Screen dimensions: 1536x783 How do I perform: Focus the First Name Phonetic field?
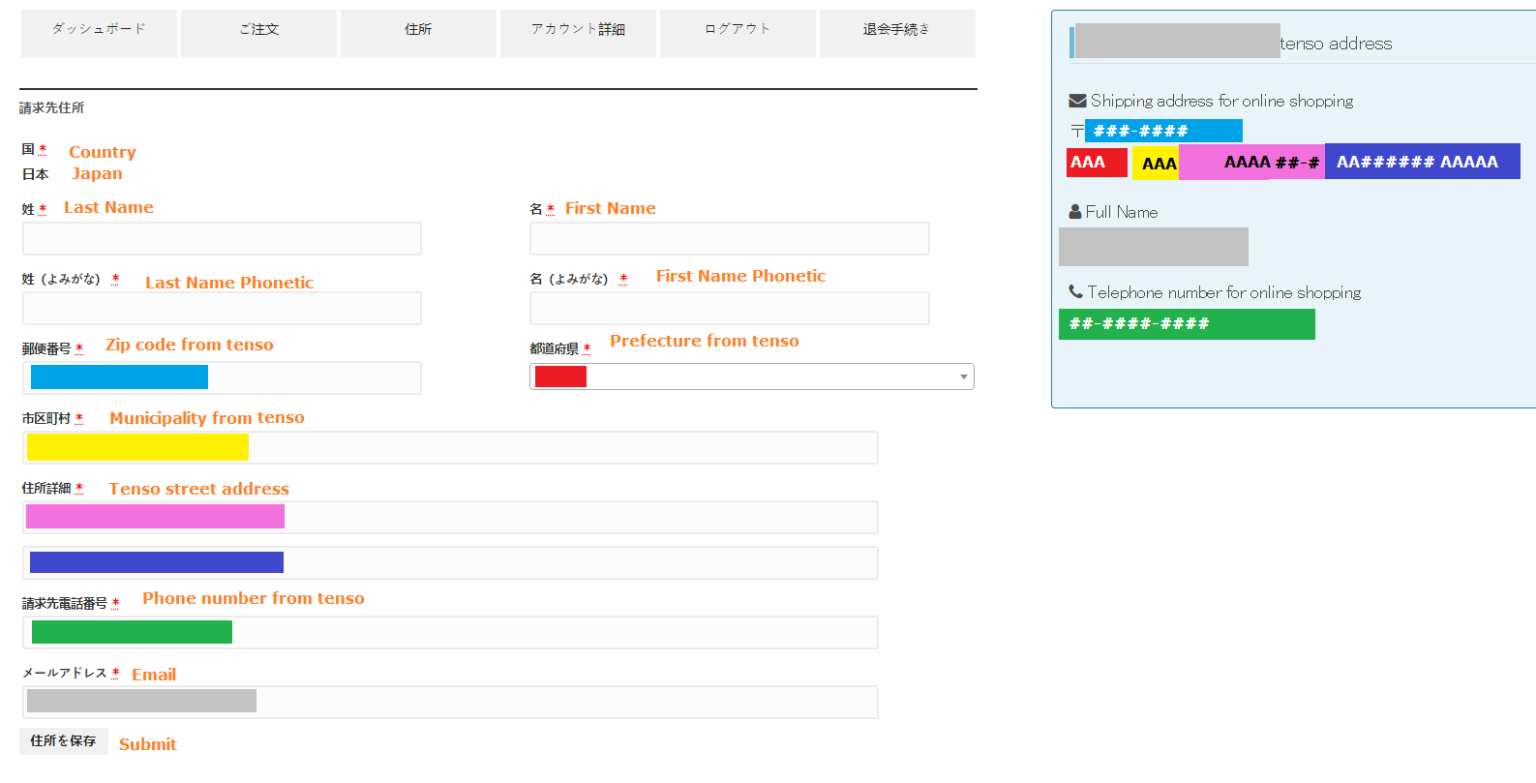point(729,309)
